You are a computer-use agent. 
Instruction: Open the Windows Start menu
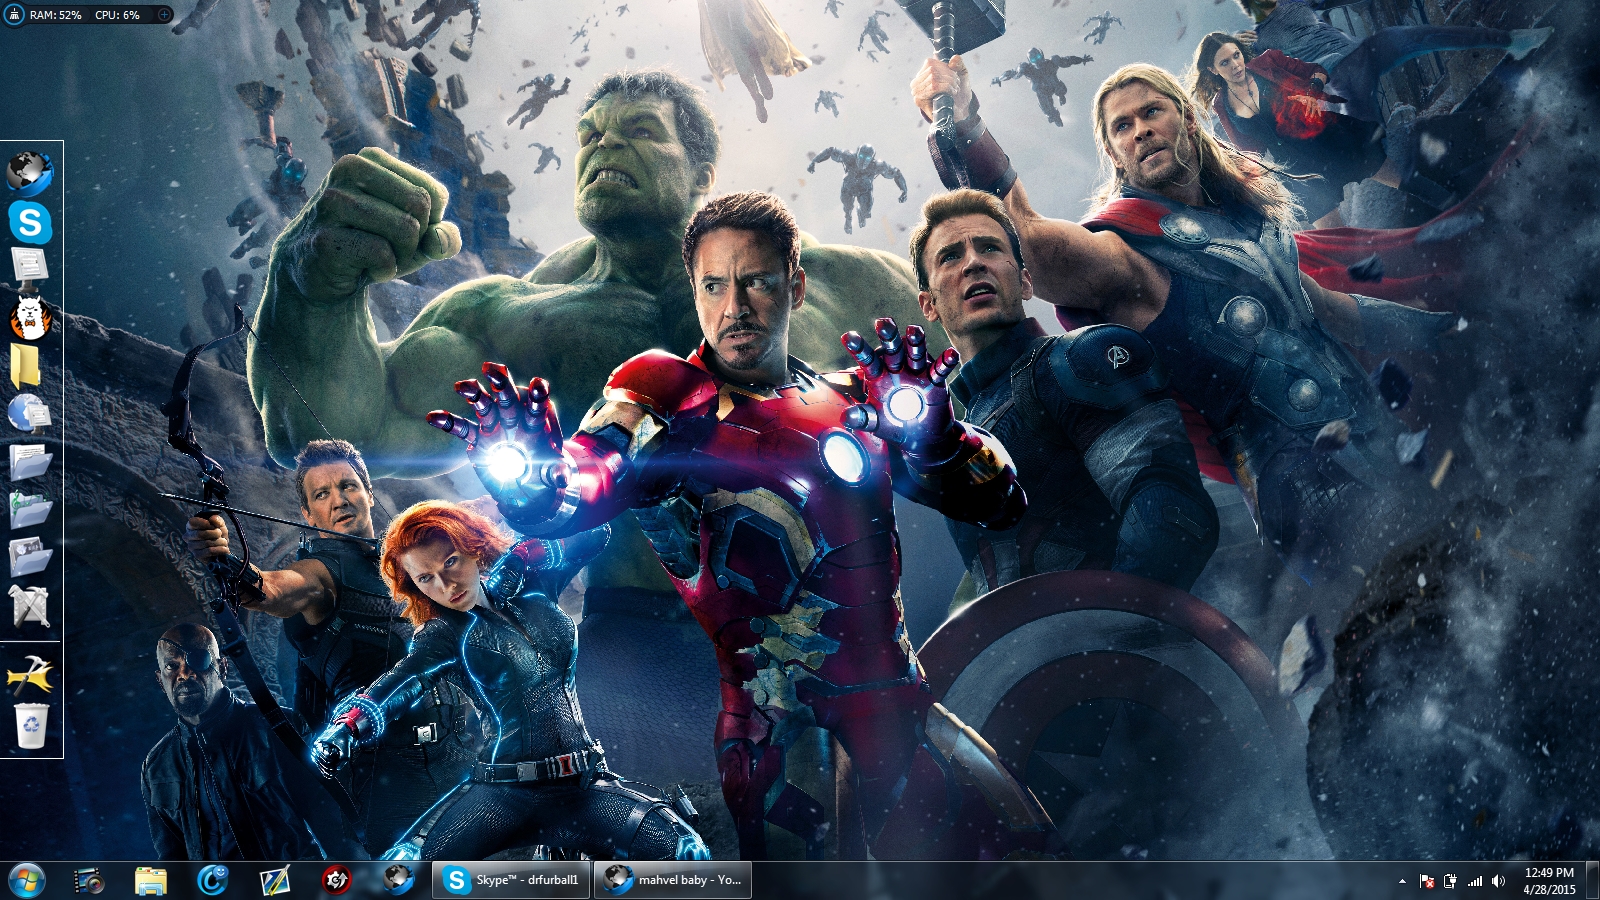coord(27,880)
